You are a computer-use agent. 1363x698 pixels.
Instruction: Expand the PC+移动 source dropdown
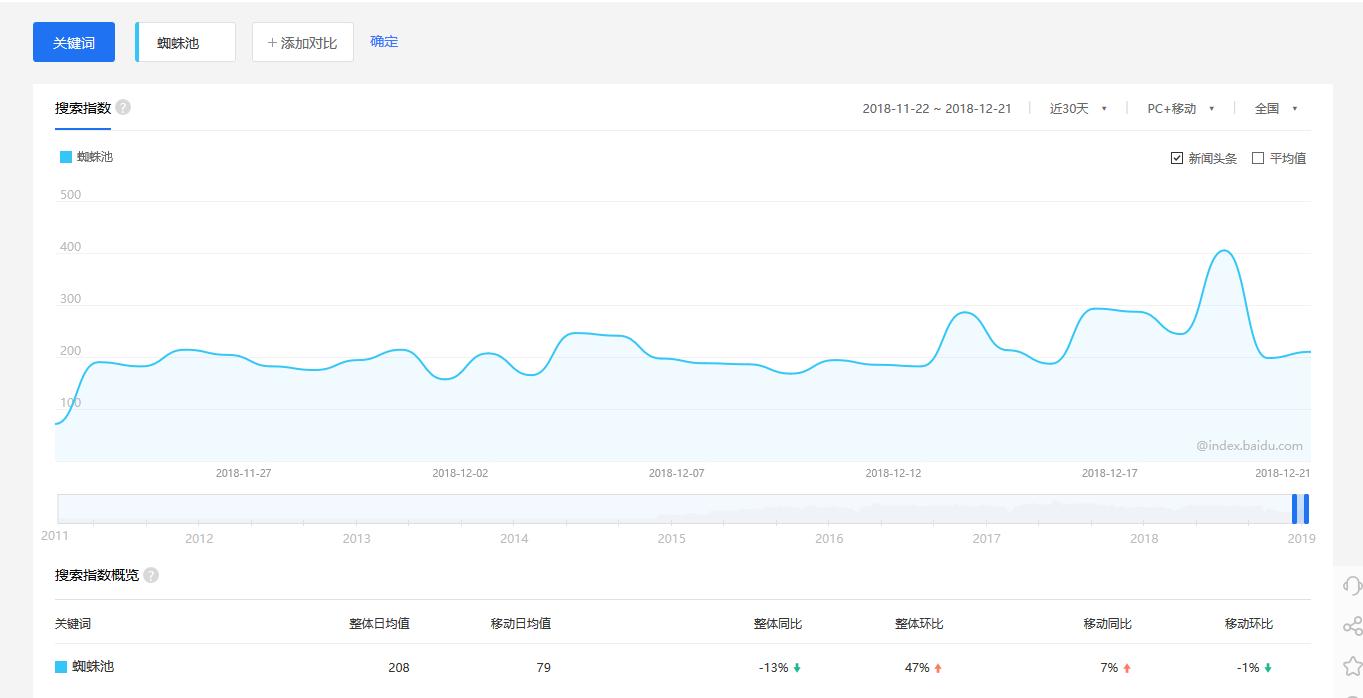[x=1181, y=109]
